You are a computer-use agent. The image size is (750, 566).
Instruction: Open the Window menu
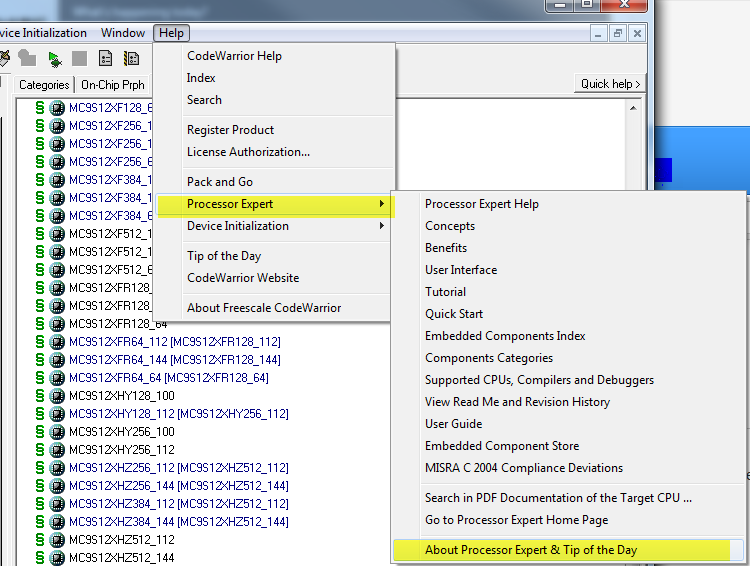click(x=123, y=33)
